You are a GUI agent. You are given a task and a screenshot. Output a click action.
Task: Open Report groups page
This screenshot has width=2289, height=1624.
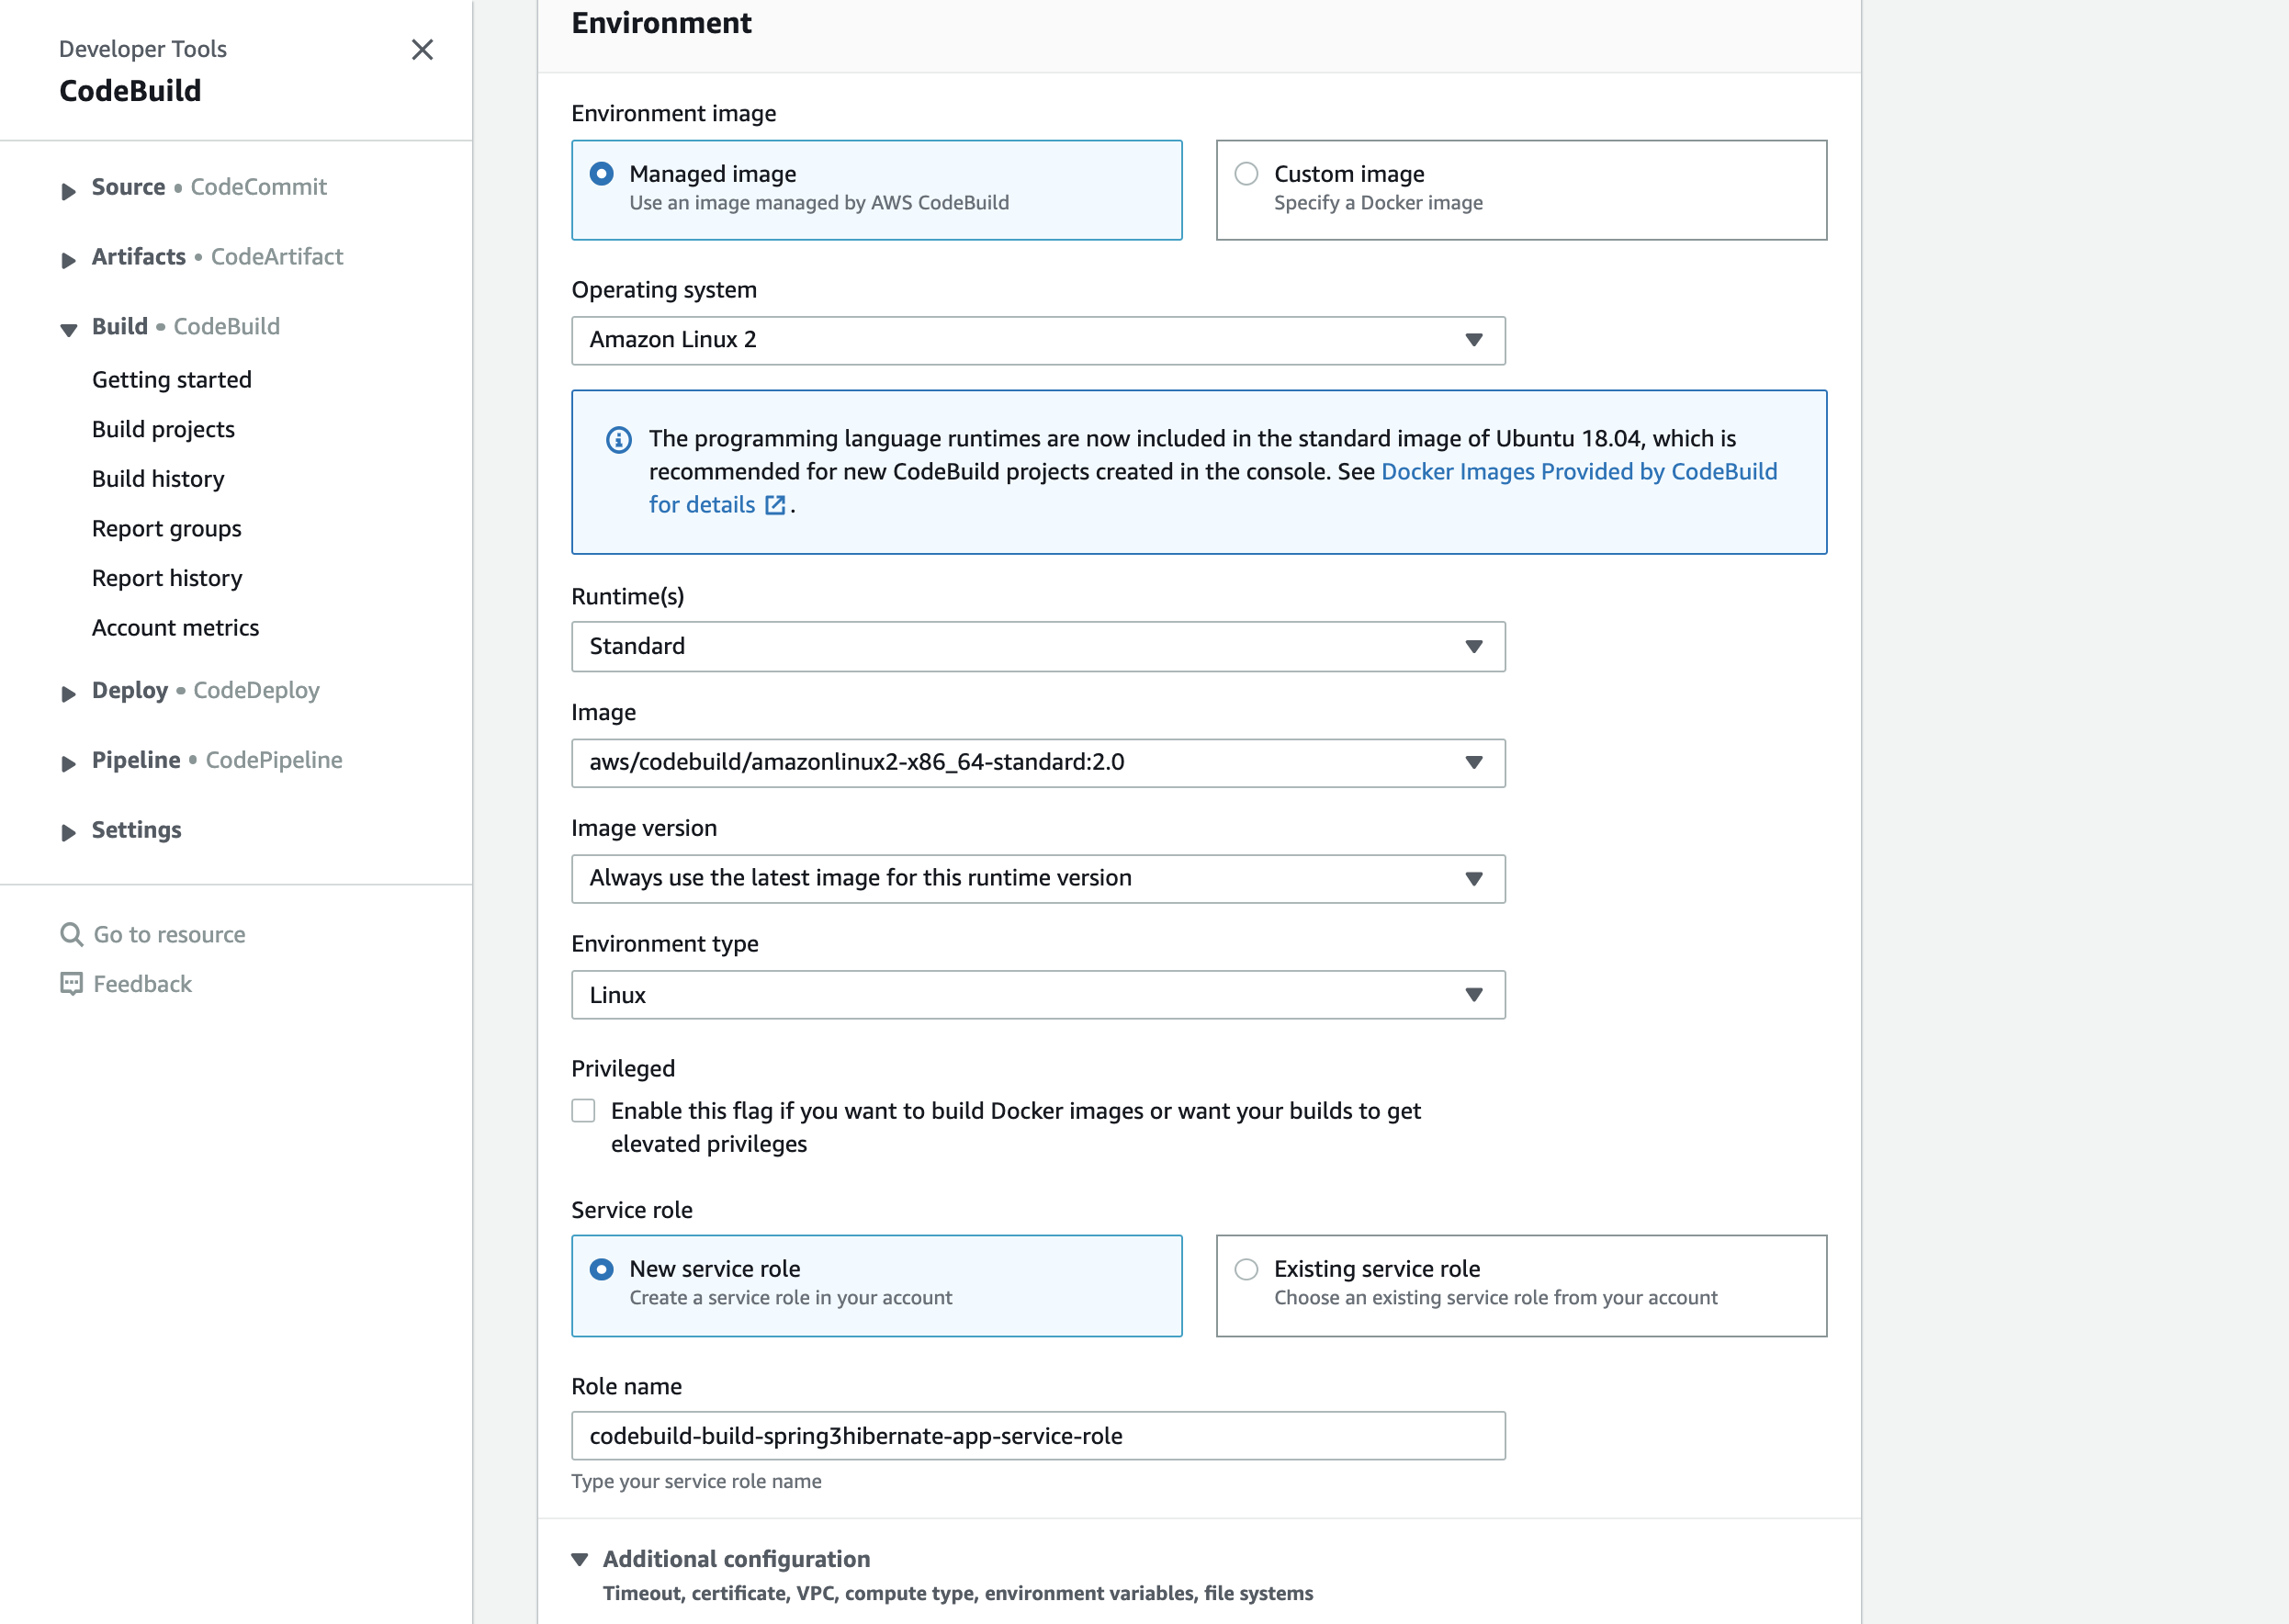167,529
